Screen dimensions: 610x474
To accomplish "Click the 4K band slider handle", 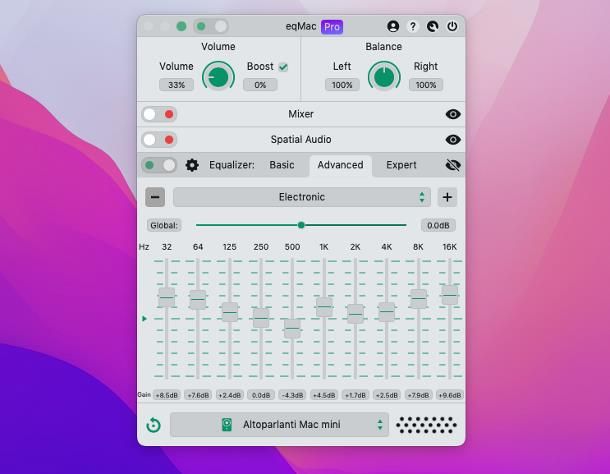I will [x=387, y=312].
